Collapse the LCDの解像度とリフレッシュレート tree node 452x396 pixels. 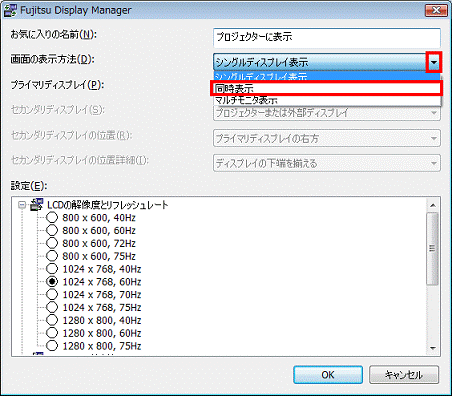point(22,205)
